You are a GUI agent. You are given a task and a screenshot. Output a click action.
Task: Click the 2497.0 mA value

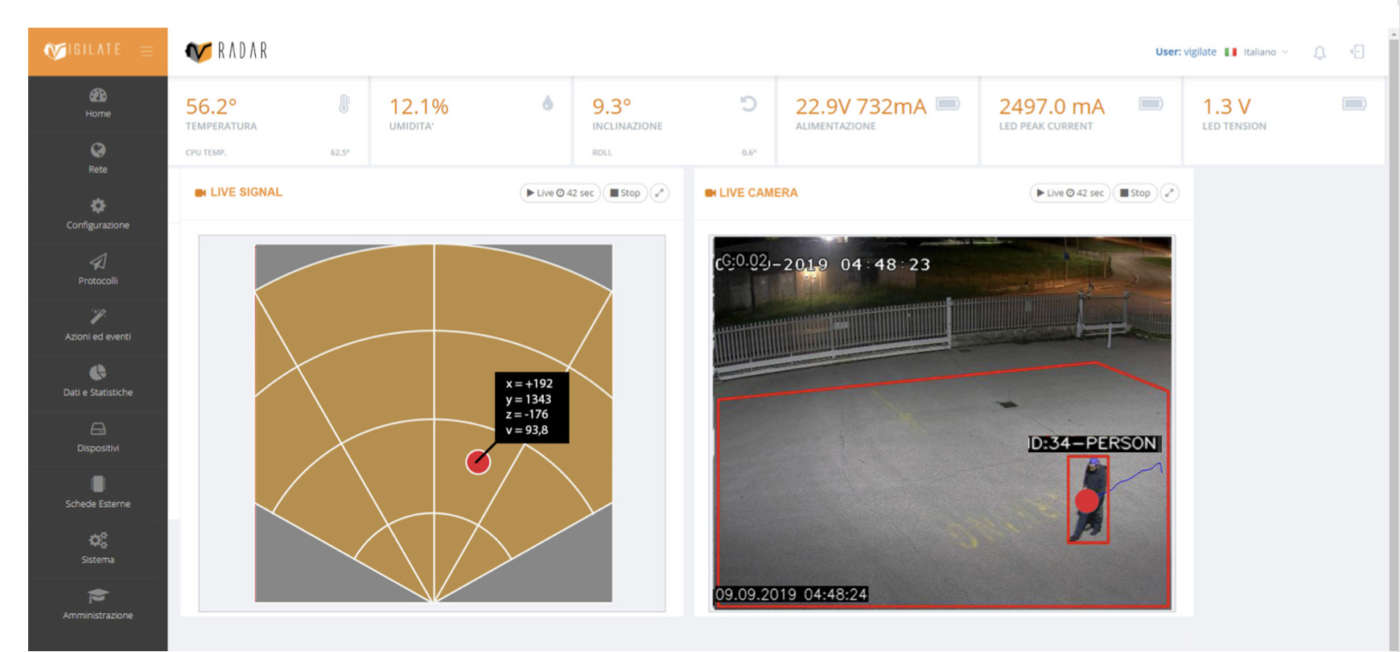[x=1052, y=106]
